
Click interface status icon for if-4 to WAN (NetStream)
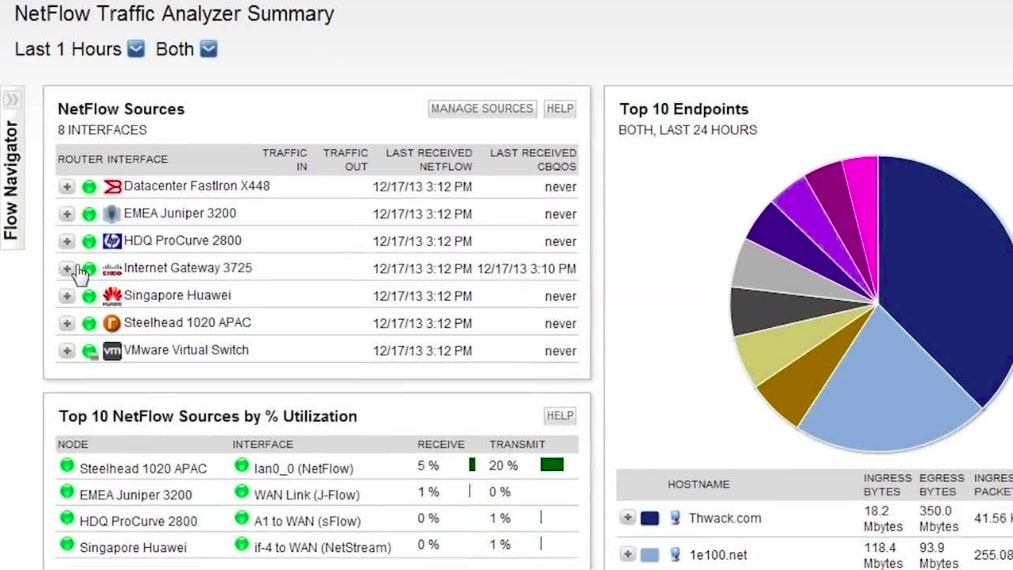click(x=242, y=544)
